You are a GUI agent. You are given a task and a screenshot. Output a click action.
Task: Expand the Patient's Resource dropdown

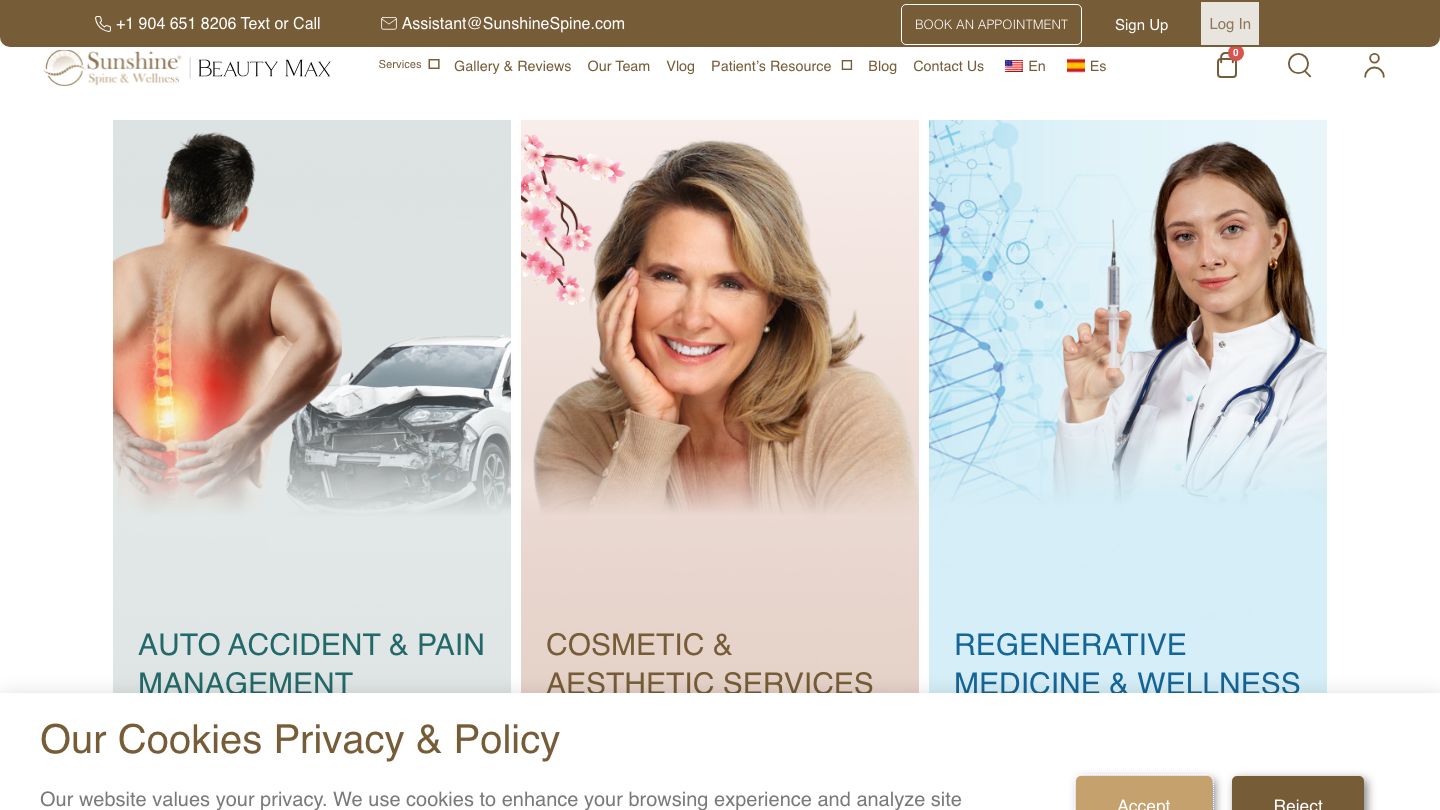tap(781, 66)
